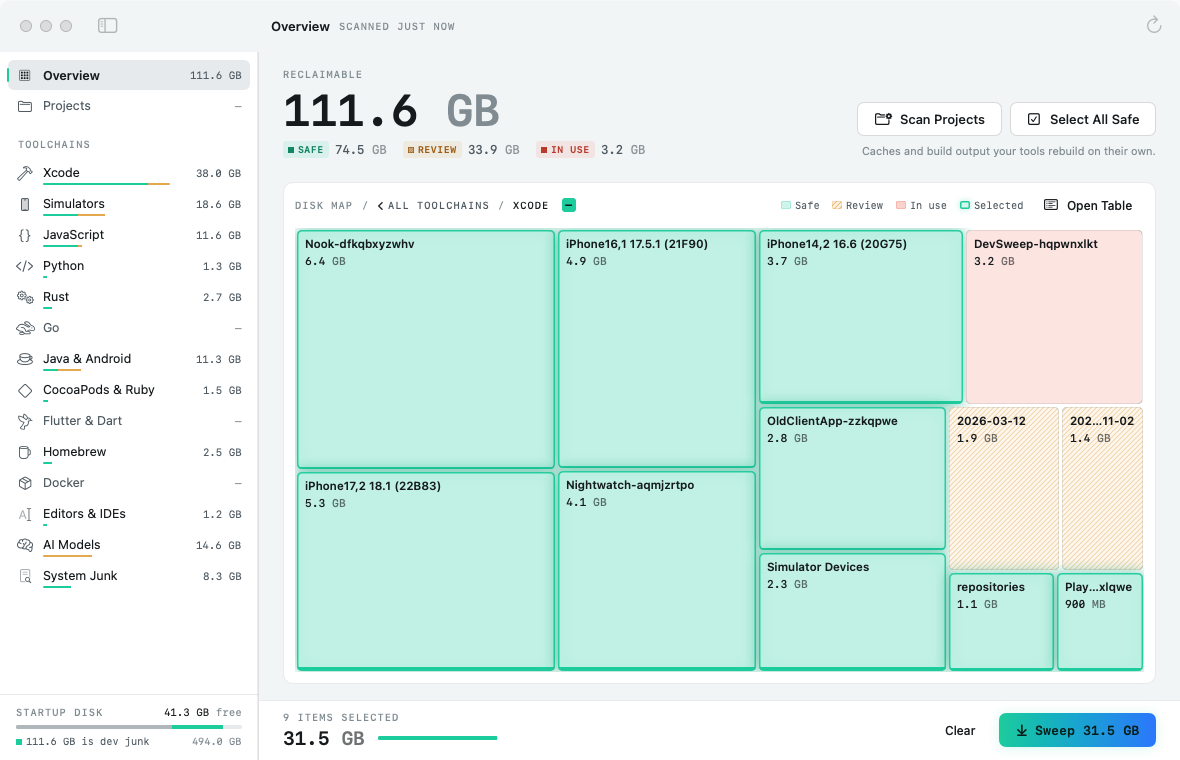Viewport: 1180px width, 760px height.
Task: Click the CocoaPods & Ruby diamond icon
Action: [25, 390]
